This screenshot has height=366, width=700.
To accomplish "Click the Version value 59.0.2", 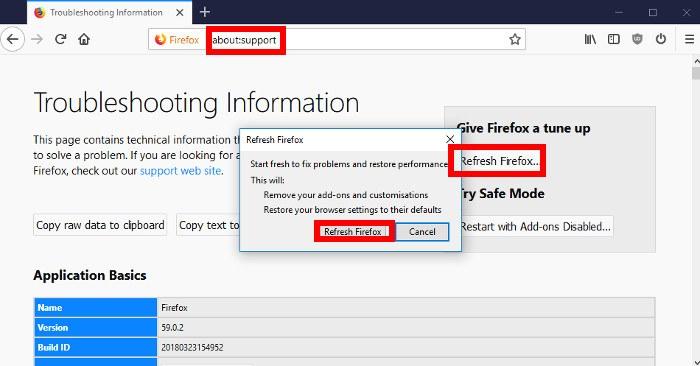I will 172,328.
